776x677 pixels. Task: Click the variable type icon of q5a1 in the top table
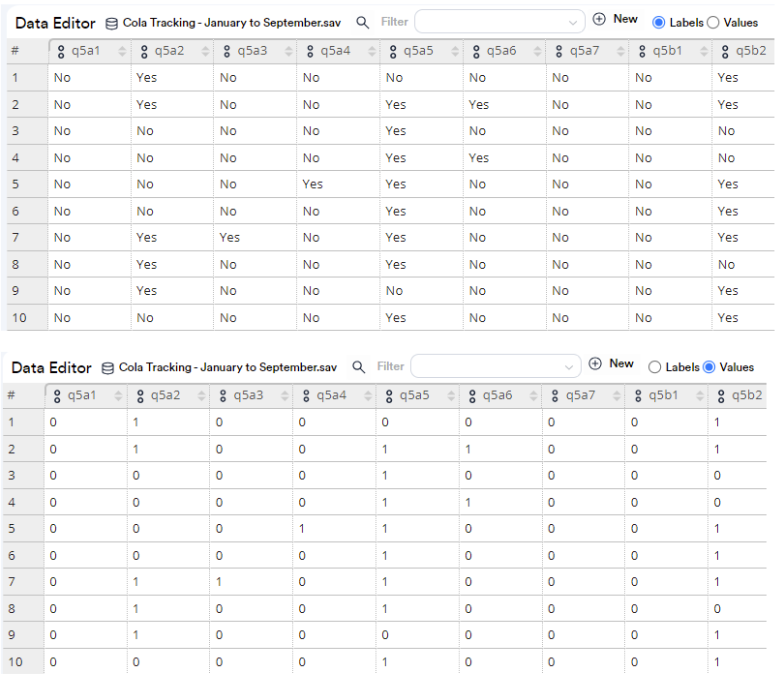pos(61,51)
